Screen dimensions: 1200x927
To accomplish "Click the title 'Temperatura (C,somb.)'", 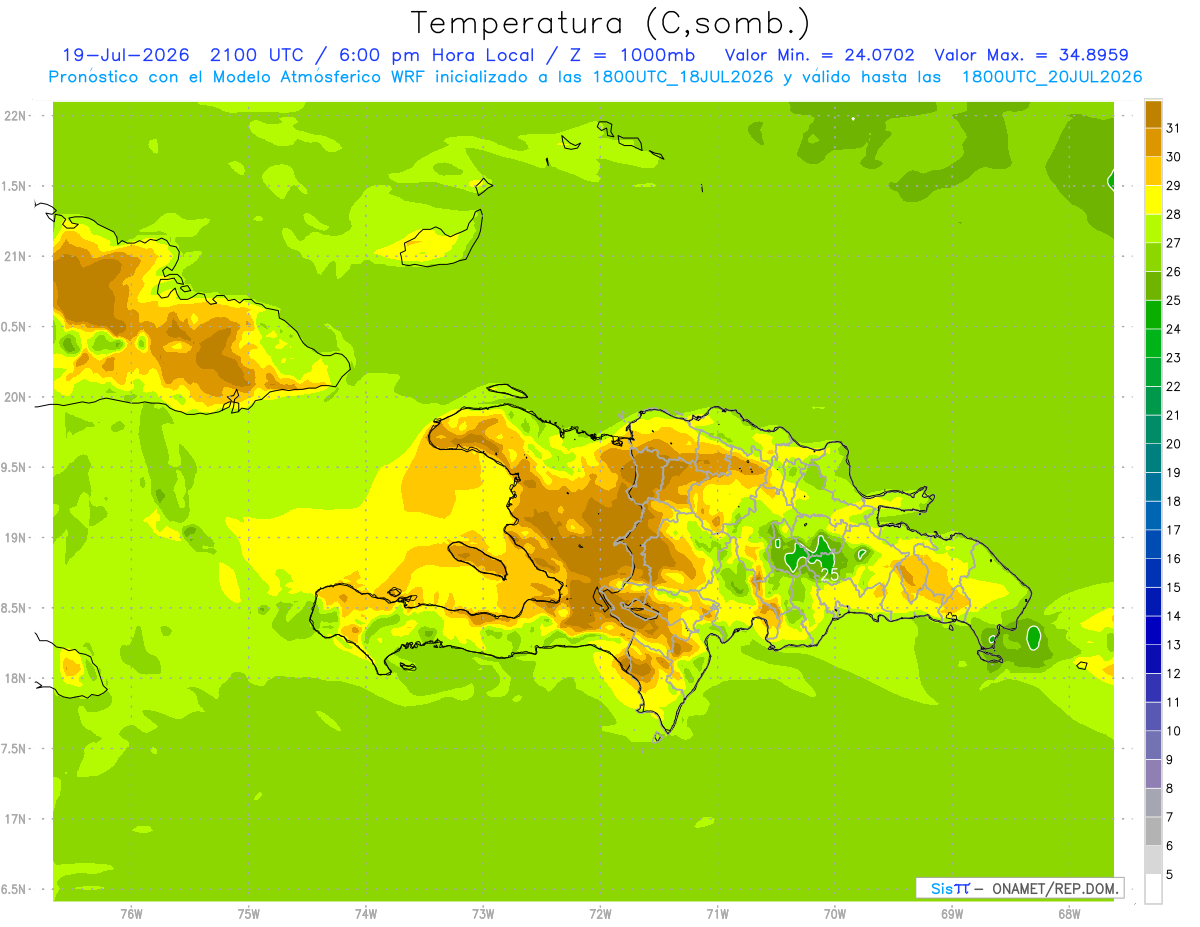I will point(611,23).
